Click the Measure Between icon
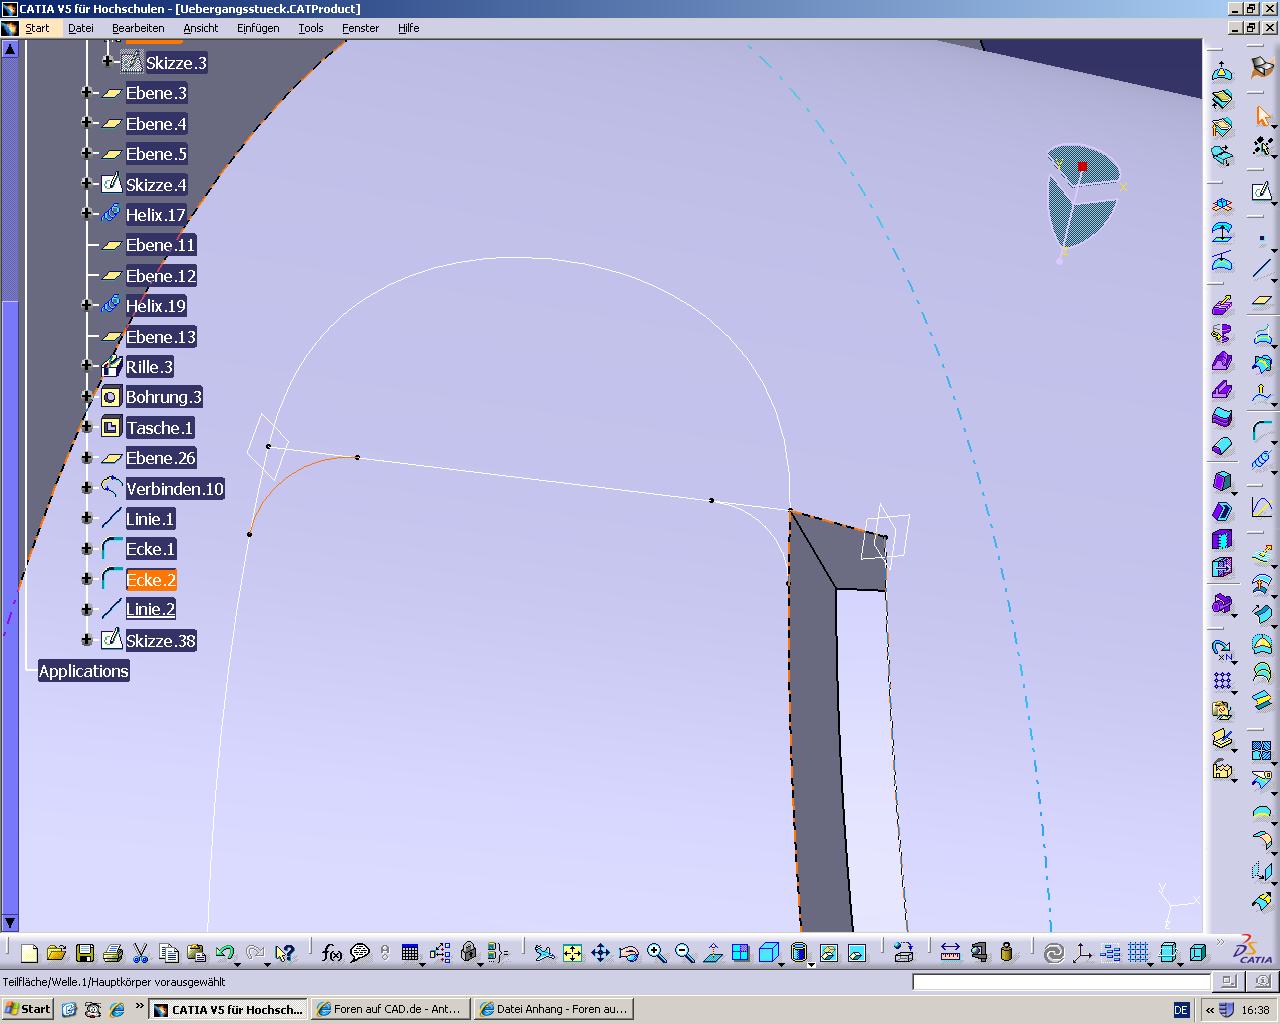The width and height of the screenshot is (1280, 1024). coord(950,953)
